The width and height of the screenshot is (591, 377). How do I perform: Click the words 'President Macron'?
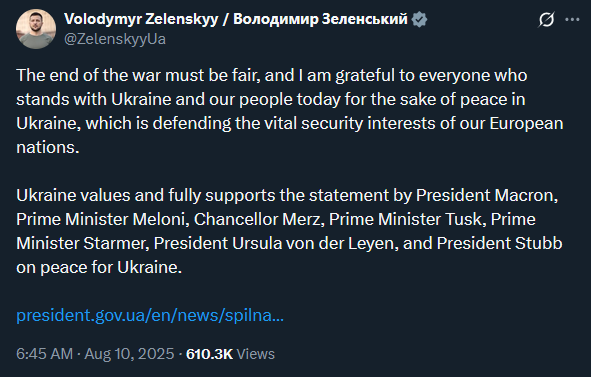(485, 195)
